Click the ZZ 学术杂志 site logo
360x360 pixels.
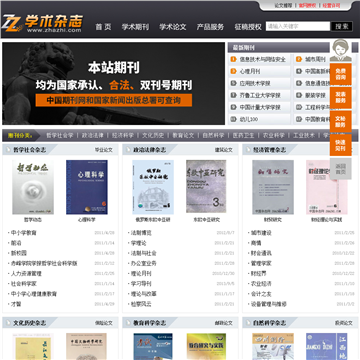pyautogui.click(x=42, y=23)
